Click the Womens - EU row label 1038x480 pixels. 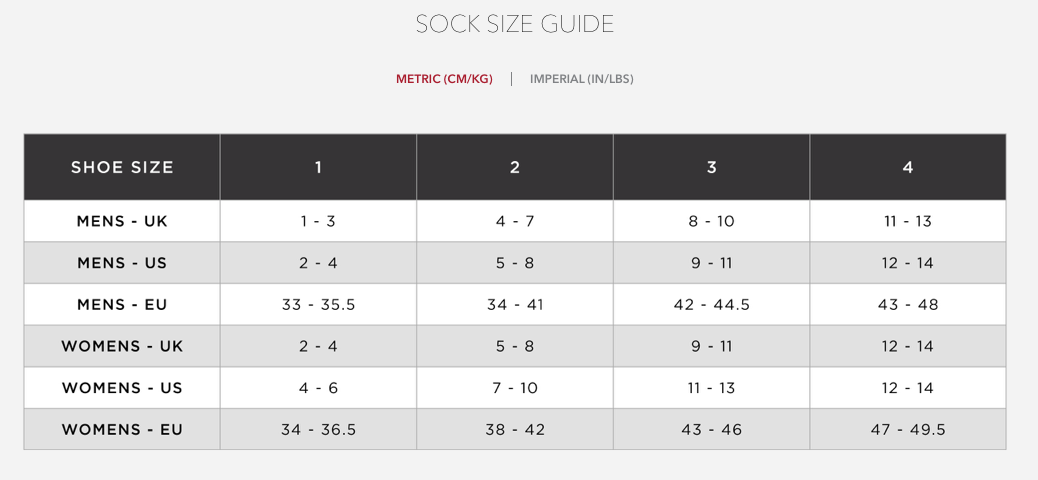[x=122, y=430]
